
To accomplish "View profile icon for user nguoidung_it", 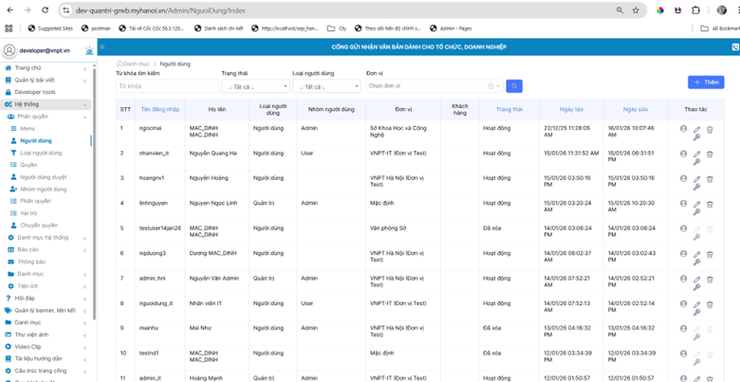I will (683, 304).
